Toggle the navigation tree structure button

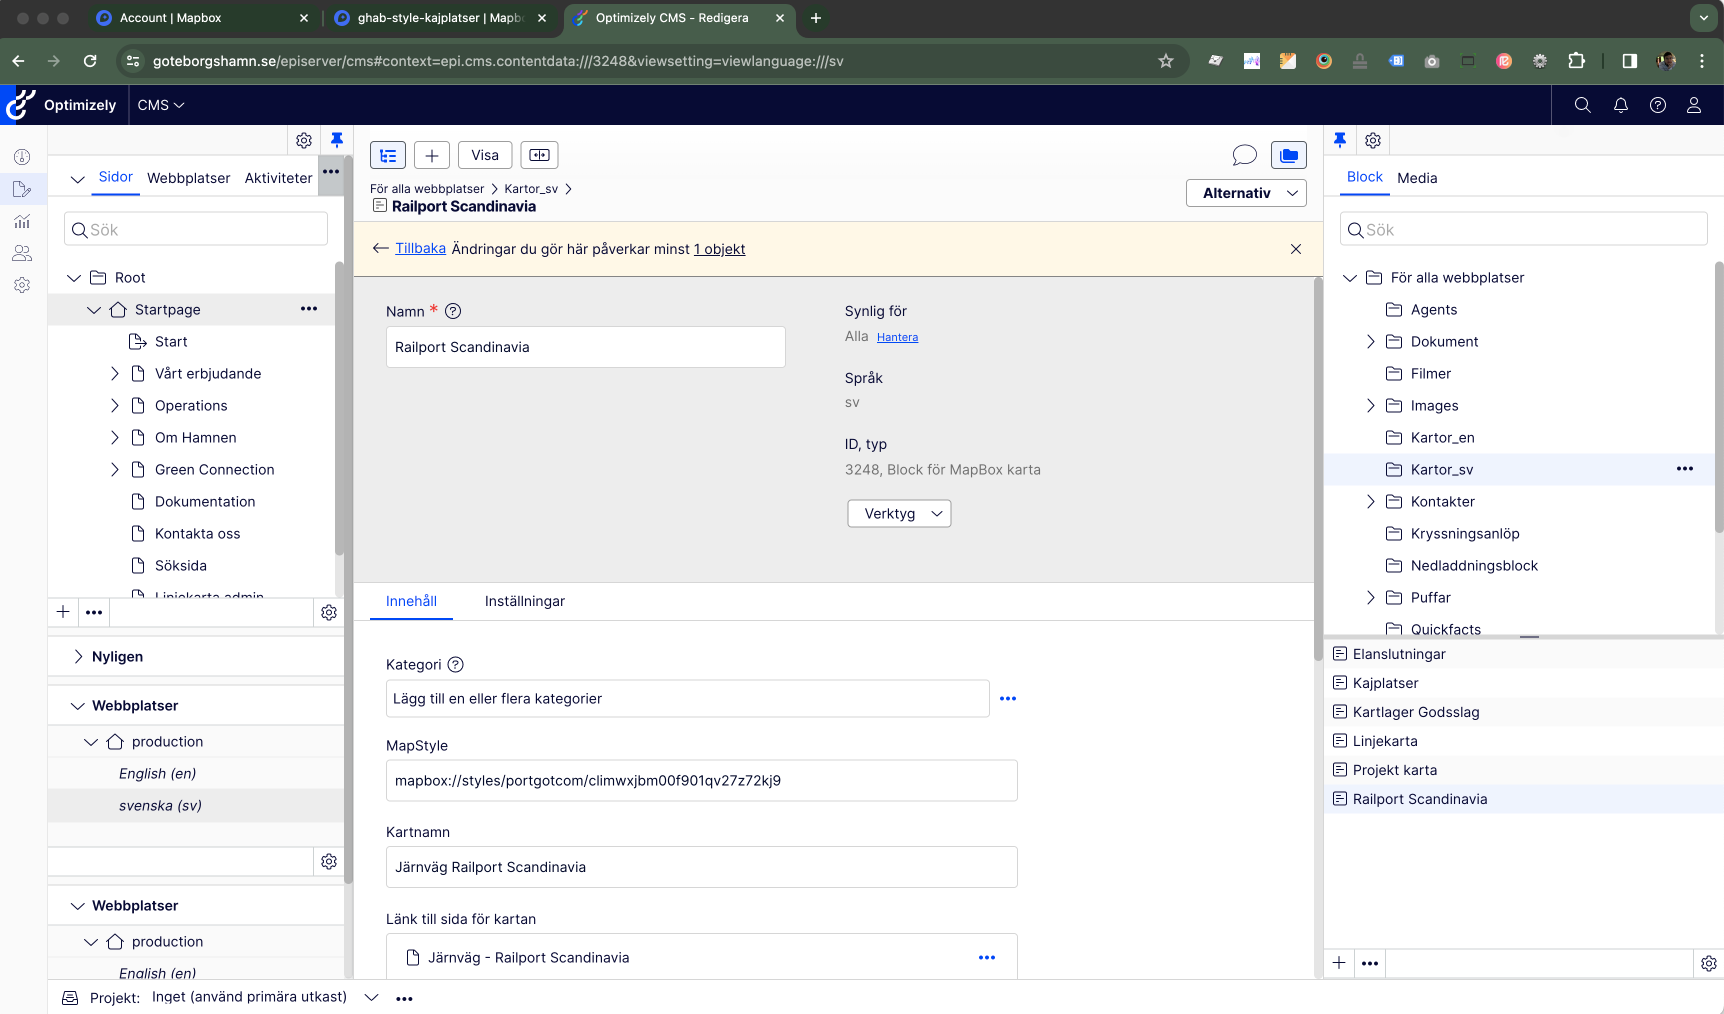pos(388,155)
